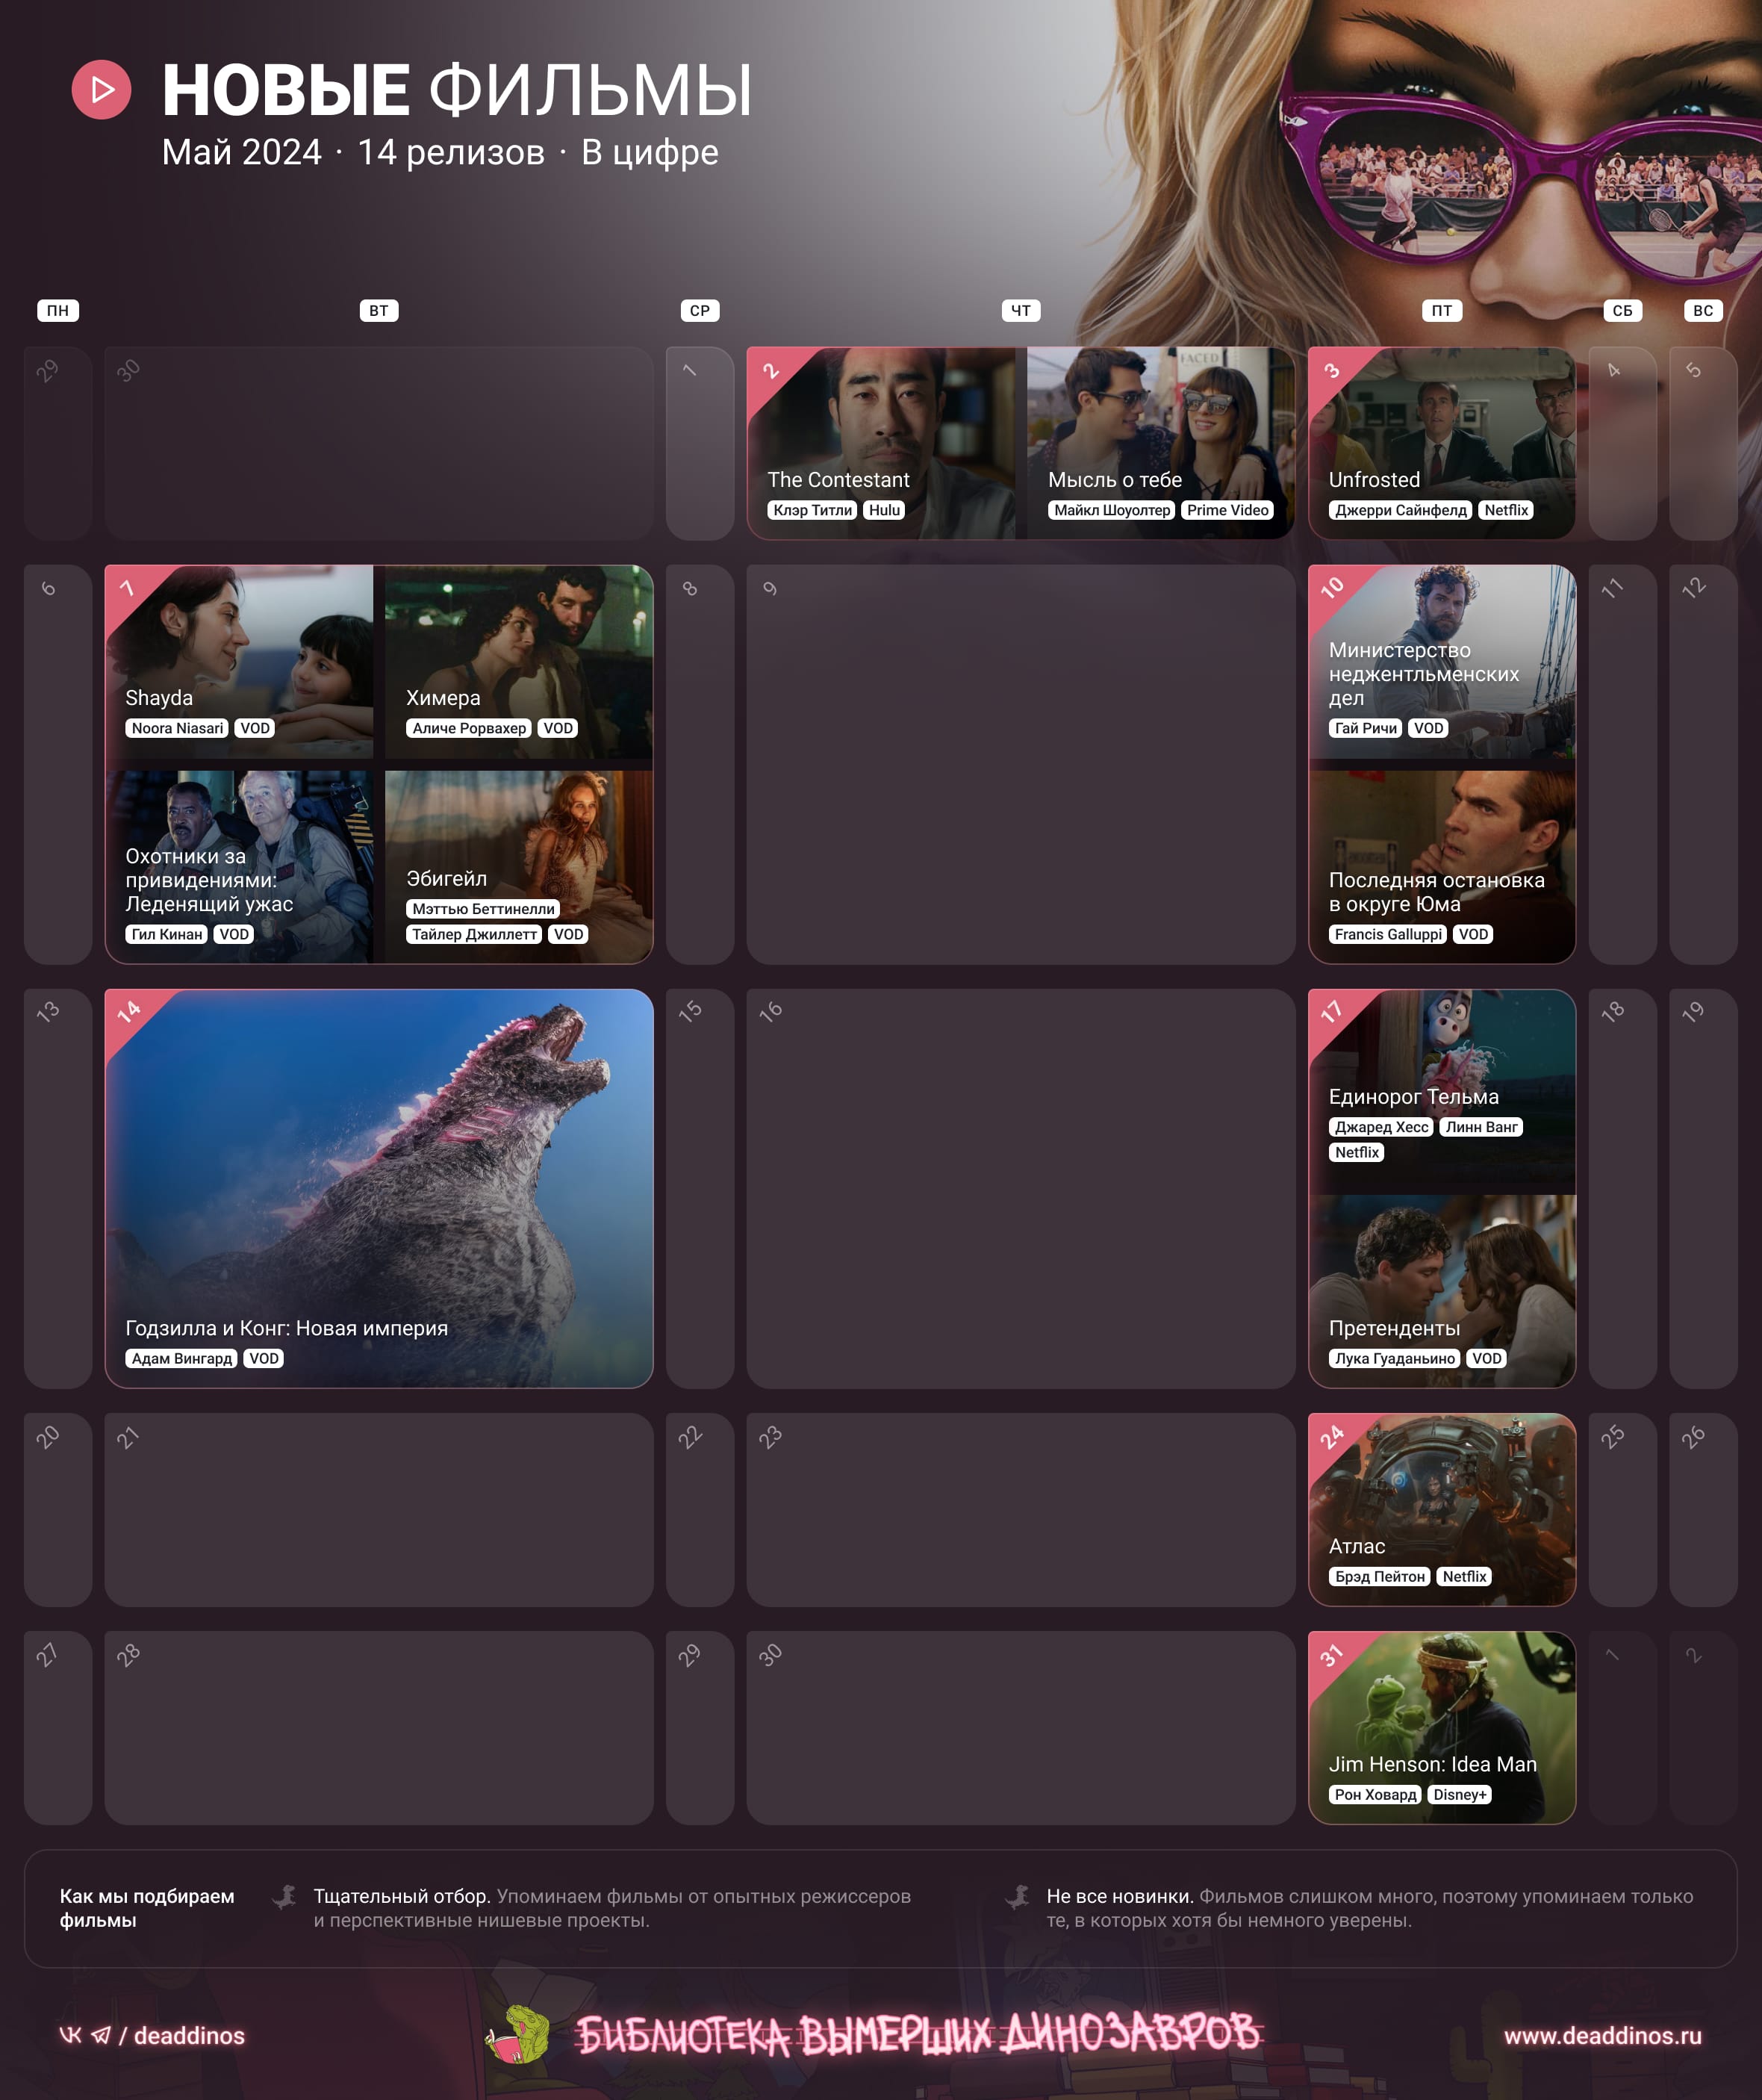Click the ЧТ weekday label

[x=1021, y=311]
